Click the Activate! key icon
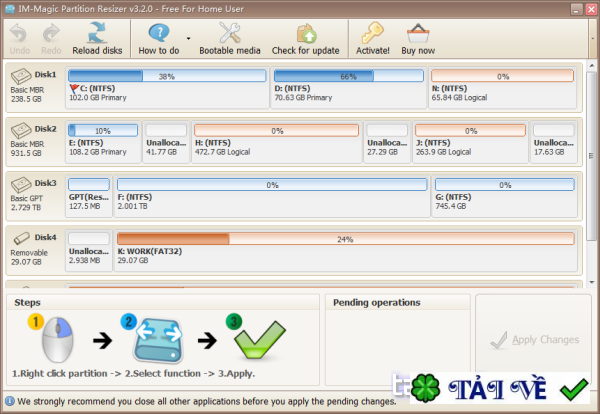This screenshot has height=414, width=600. [x=372, y=33]
